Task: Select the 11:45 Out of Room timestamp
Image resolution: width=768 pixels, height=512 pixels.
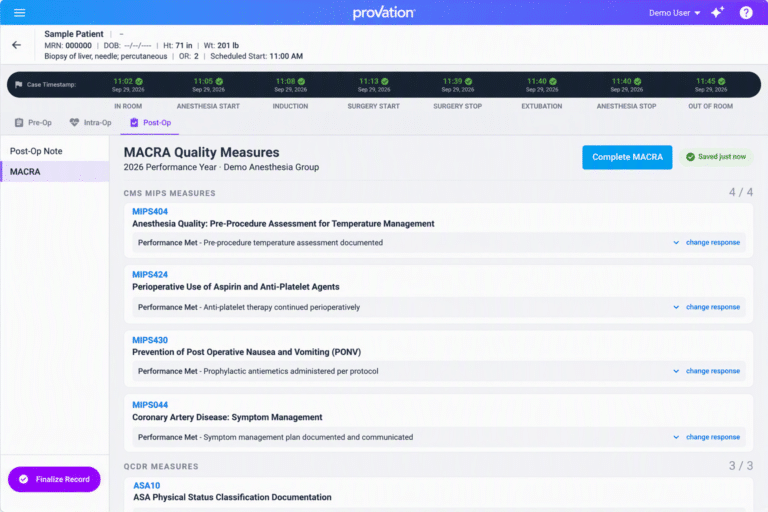Action: (x=711, y=85)
